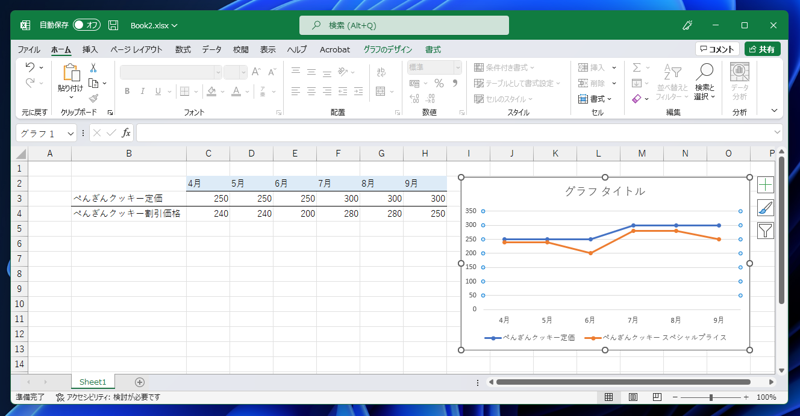Viewport: 800px width, 416px height.
Task: Open the Name Box dropdown arrow
Action: click(70, 134)
